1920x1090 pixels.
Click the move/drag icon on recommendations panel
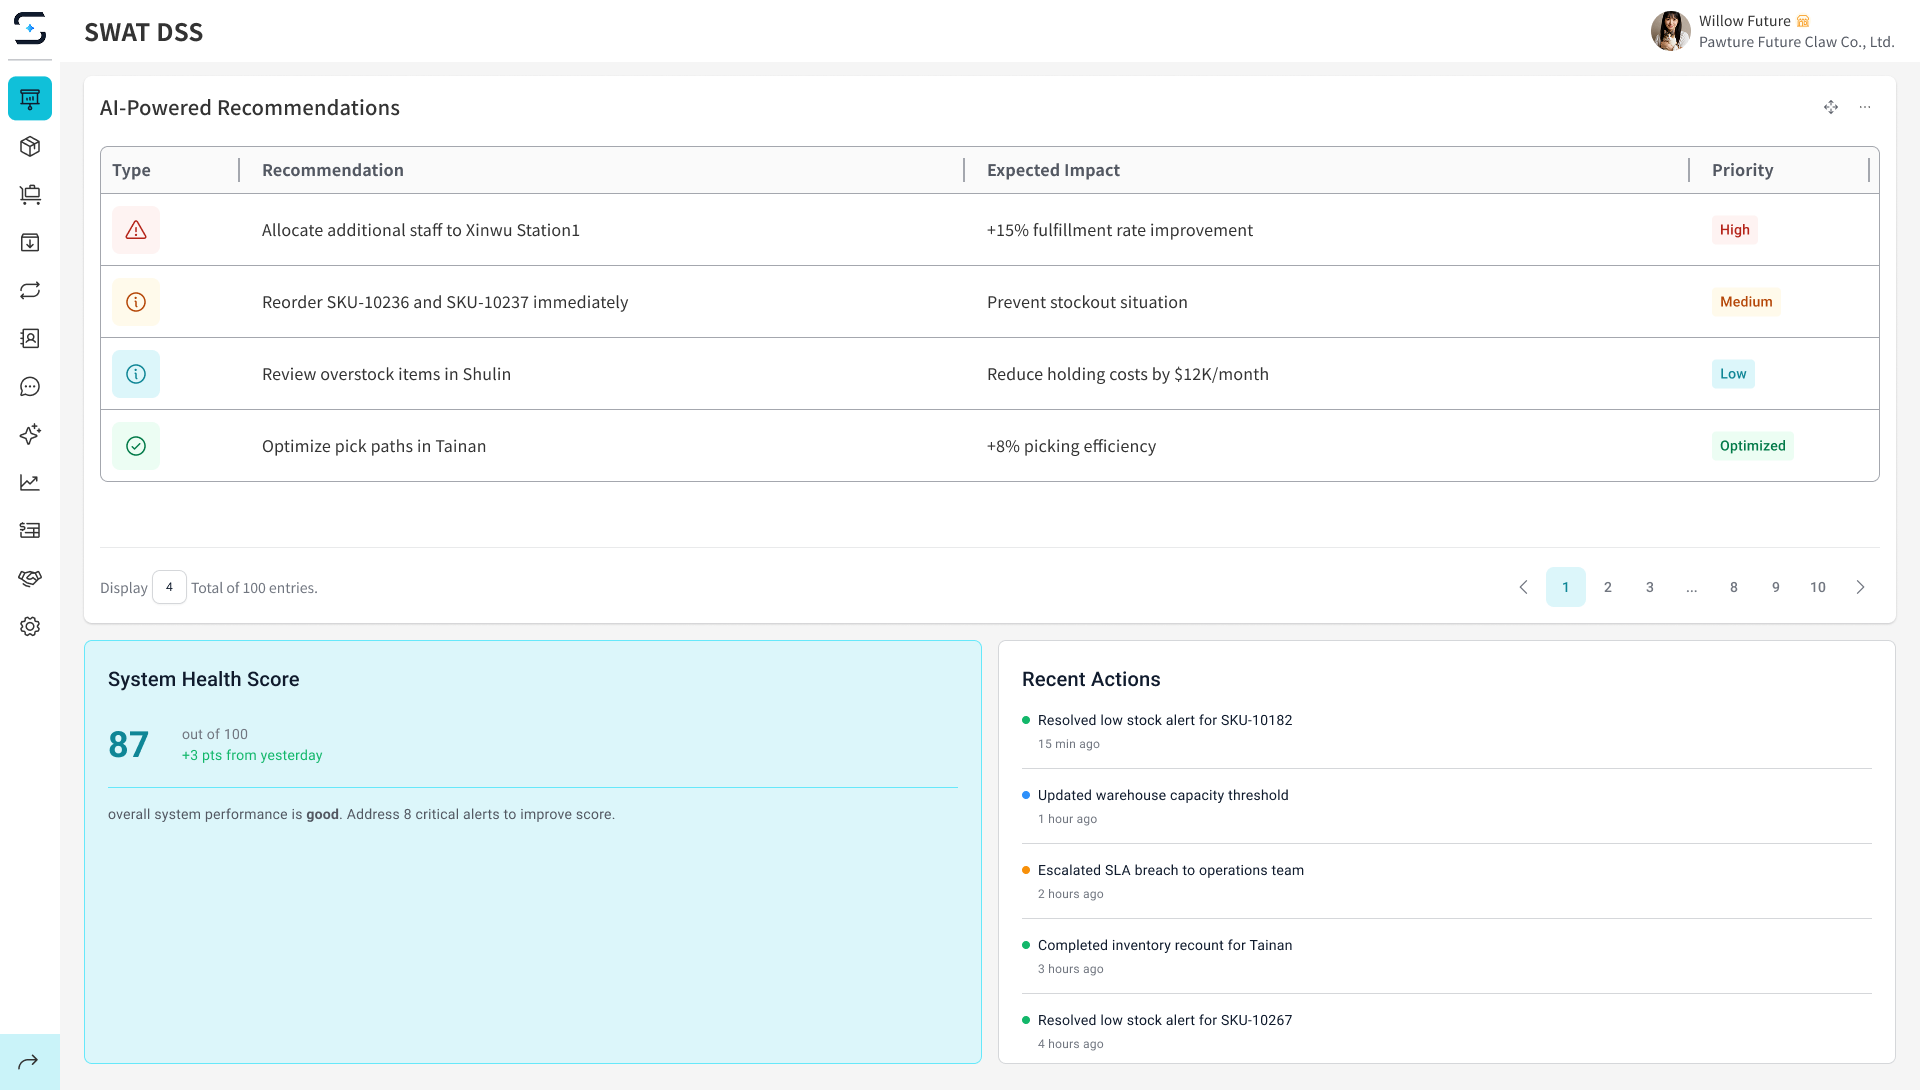(x=1831, y=107)
